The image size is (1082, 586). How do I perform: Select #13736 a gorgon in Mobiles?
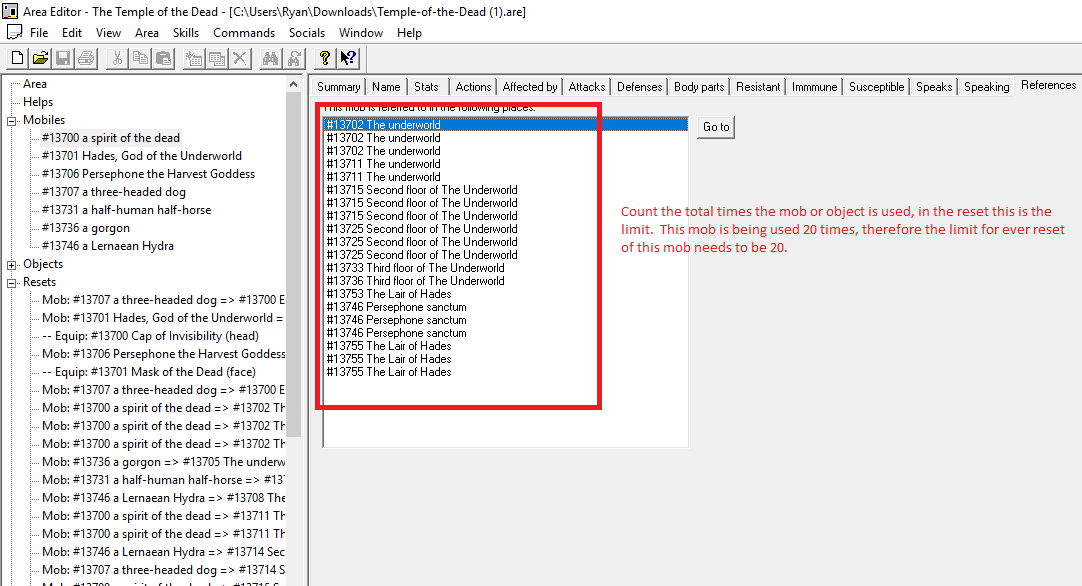coord(86,228)
